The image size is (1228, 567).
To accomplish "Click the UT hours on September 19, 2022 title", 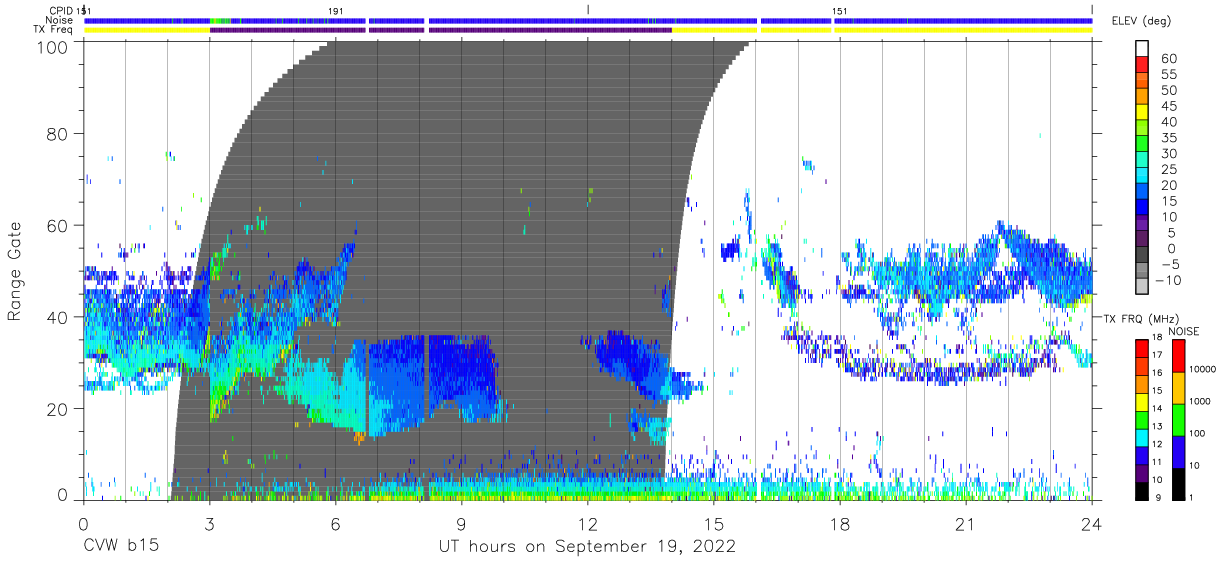I will [587, 547].
